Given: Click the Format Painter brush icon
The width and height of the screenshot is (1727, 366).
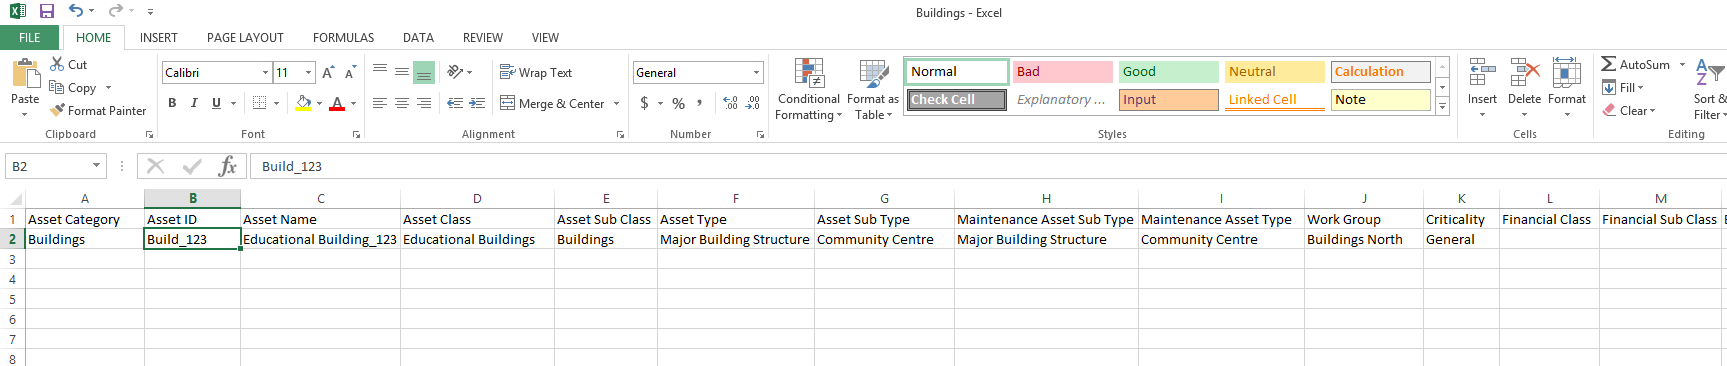Looking at the screenshot, I should click(57, 110).
